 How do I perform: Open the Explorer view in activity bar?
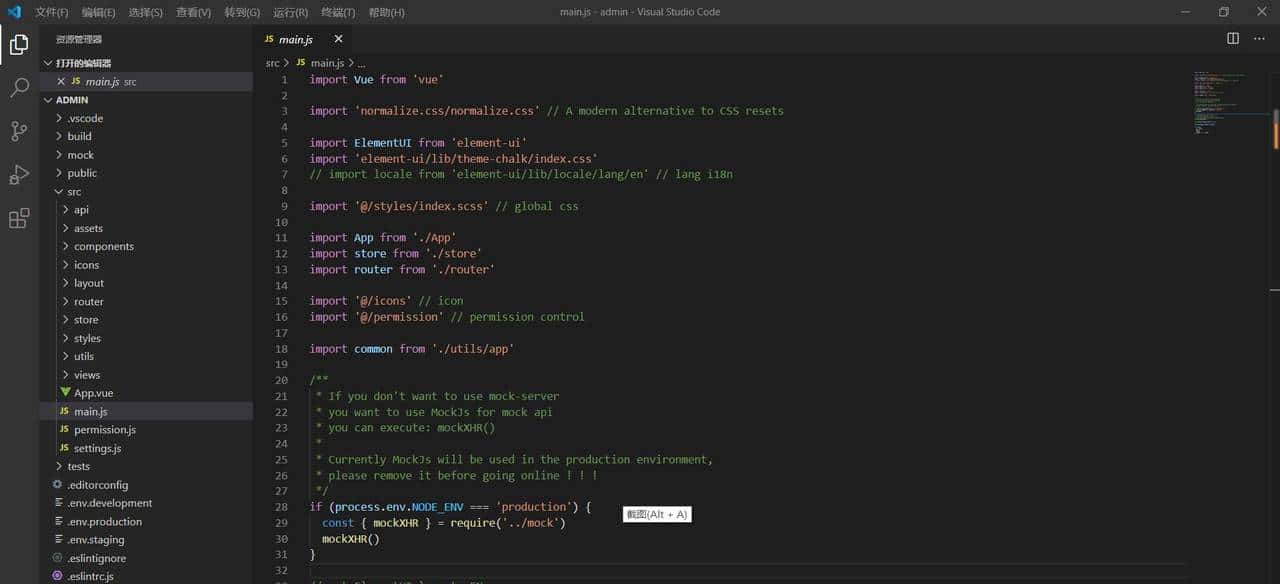pos(18,44)
